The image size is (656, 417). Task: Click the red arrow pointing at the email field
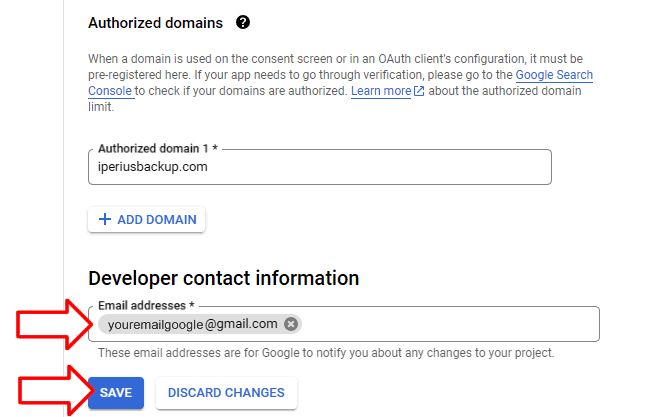click(x=54, y=325)
